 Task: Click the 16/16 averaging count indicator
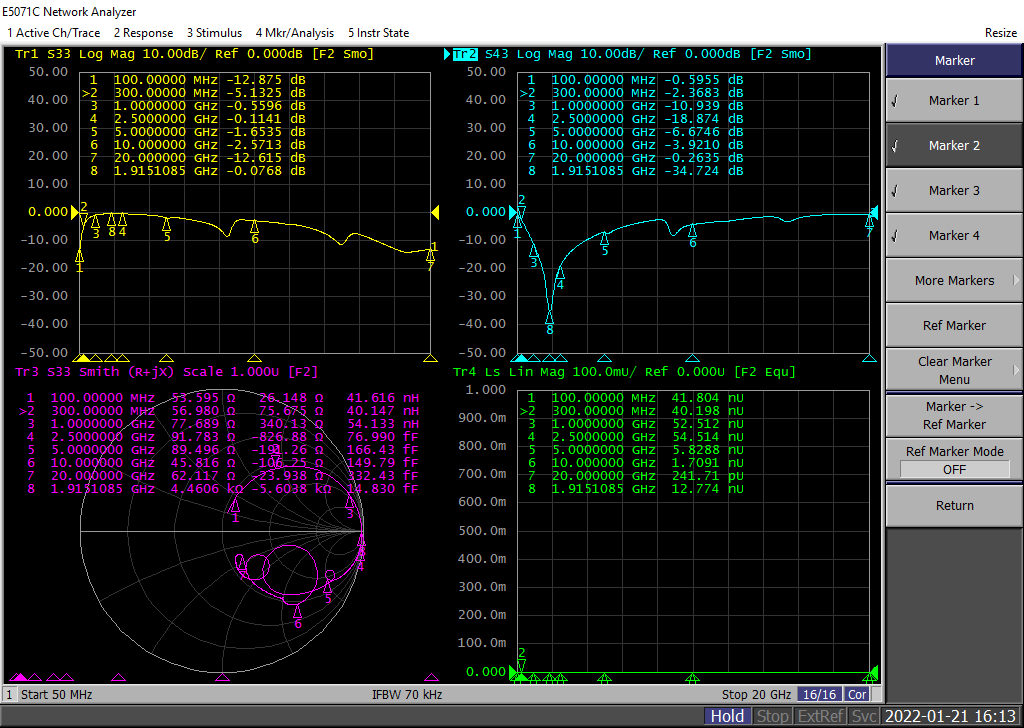point(819,694)
